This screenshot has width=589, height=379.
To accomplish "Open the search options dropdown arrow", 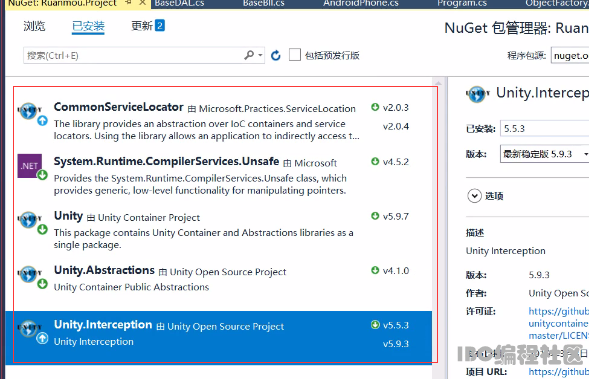I will pos(260,55).
